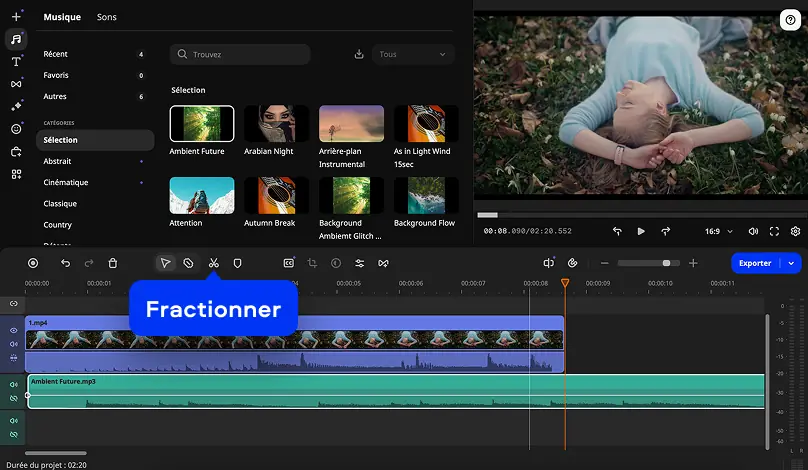This screenshot has height=470, width=808.
Task: Toggle preview volume speaker icon
Action: 753,231
